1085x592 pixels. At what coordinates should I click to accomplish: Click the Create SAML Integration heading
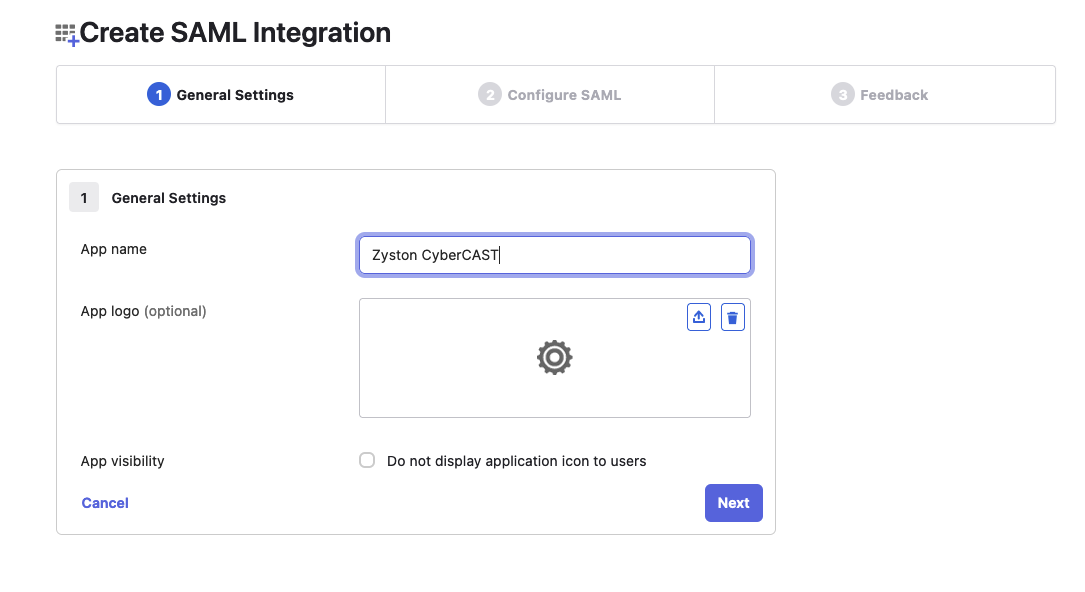coord(235,32)
